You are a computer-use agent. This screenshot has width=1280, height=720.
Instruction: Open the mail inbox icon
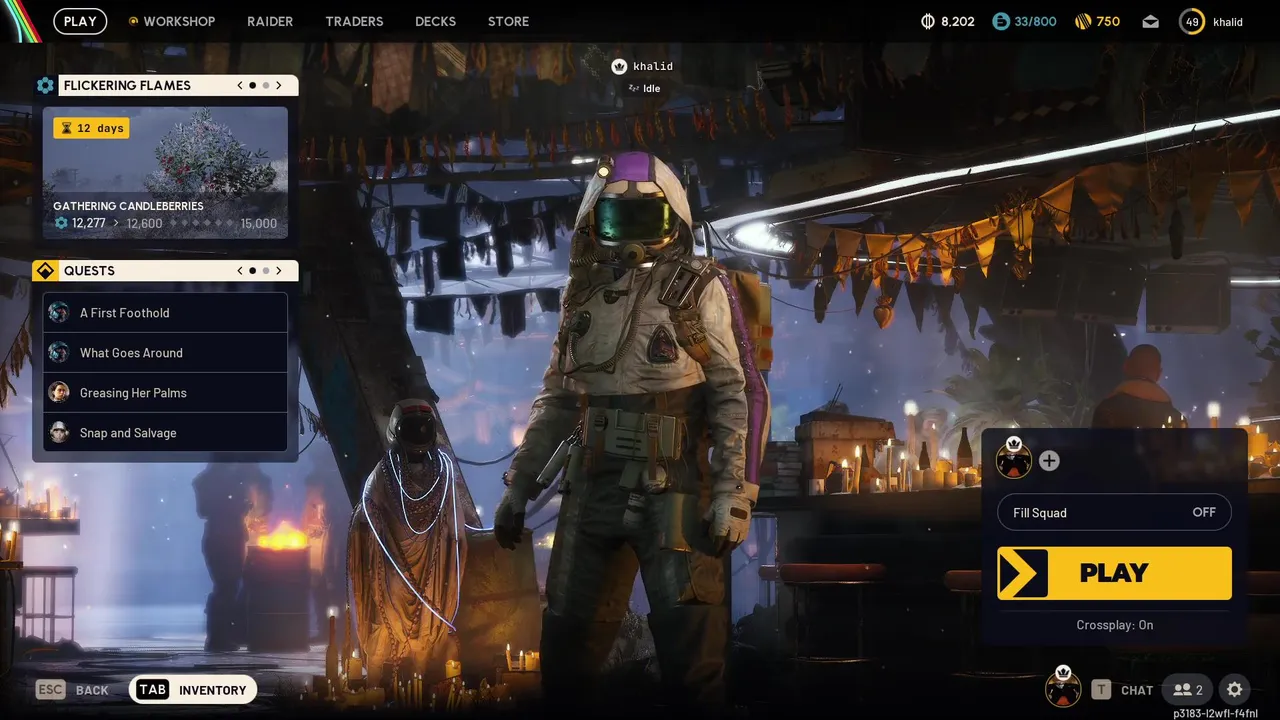point(1151,21)
